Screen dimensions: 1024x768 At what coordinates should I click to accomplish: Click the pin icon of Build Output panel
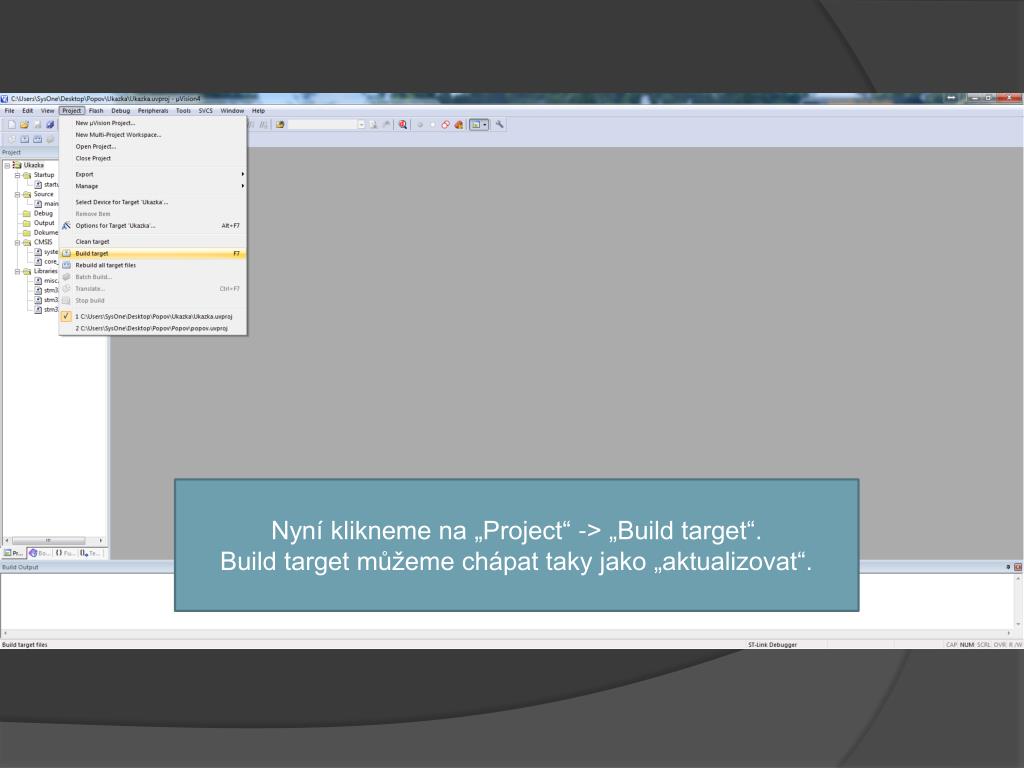pos(1008,567)
